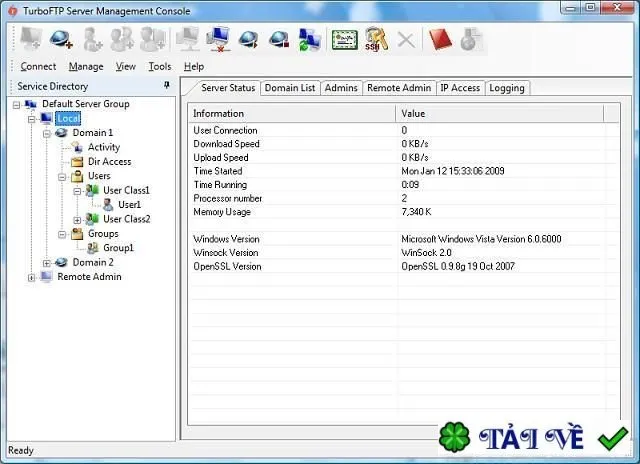Open the SSH key manager icon

coord(376,39)
